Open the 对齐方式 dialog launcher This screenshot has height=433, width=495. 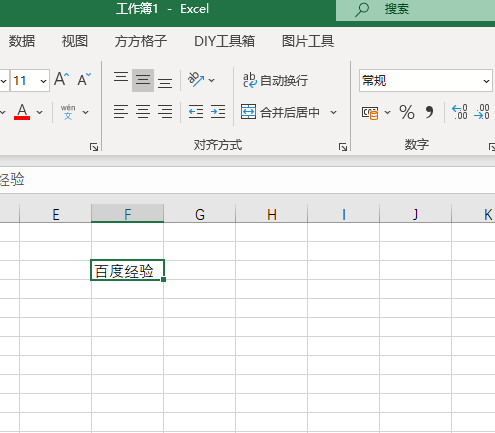pyautogui.click(x=343, y=147)
